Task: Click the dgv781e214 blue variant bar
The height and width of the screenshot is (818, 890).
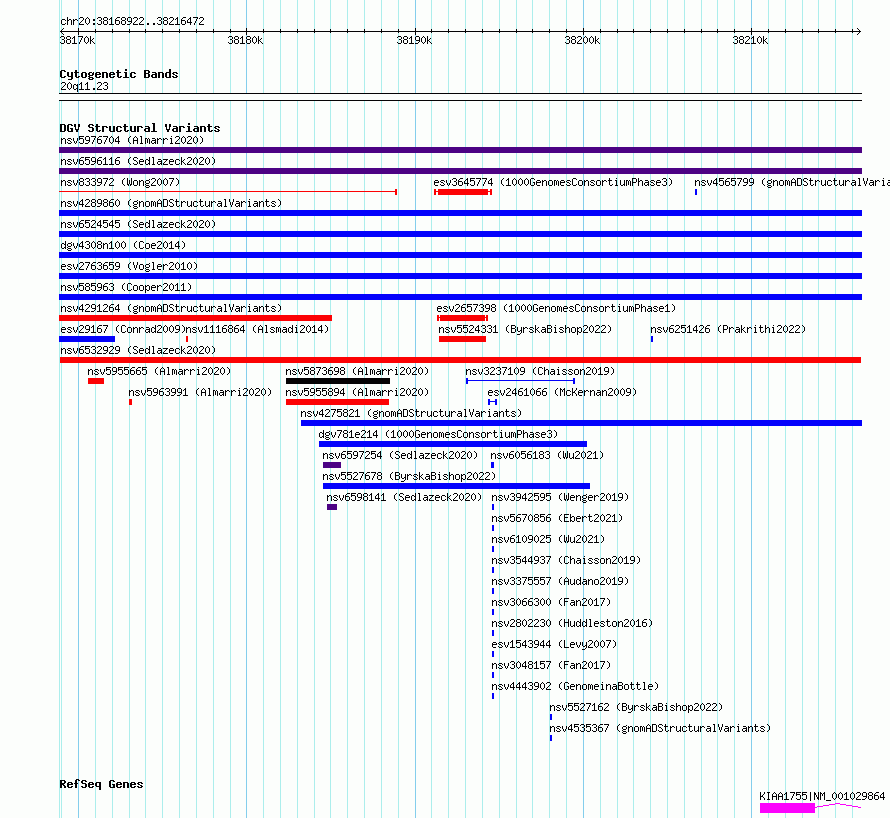Action: 453,444
